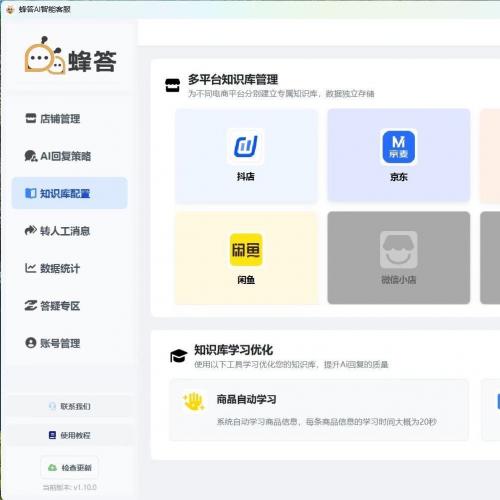Switch to the 答疑专区 section
The height and width of the screenshot is (500, 500).
(70, 305)
